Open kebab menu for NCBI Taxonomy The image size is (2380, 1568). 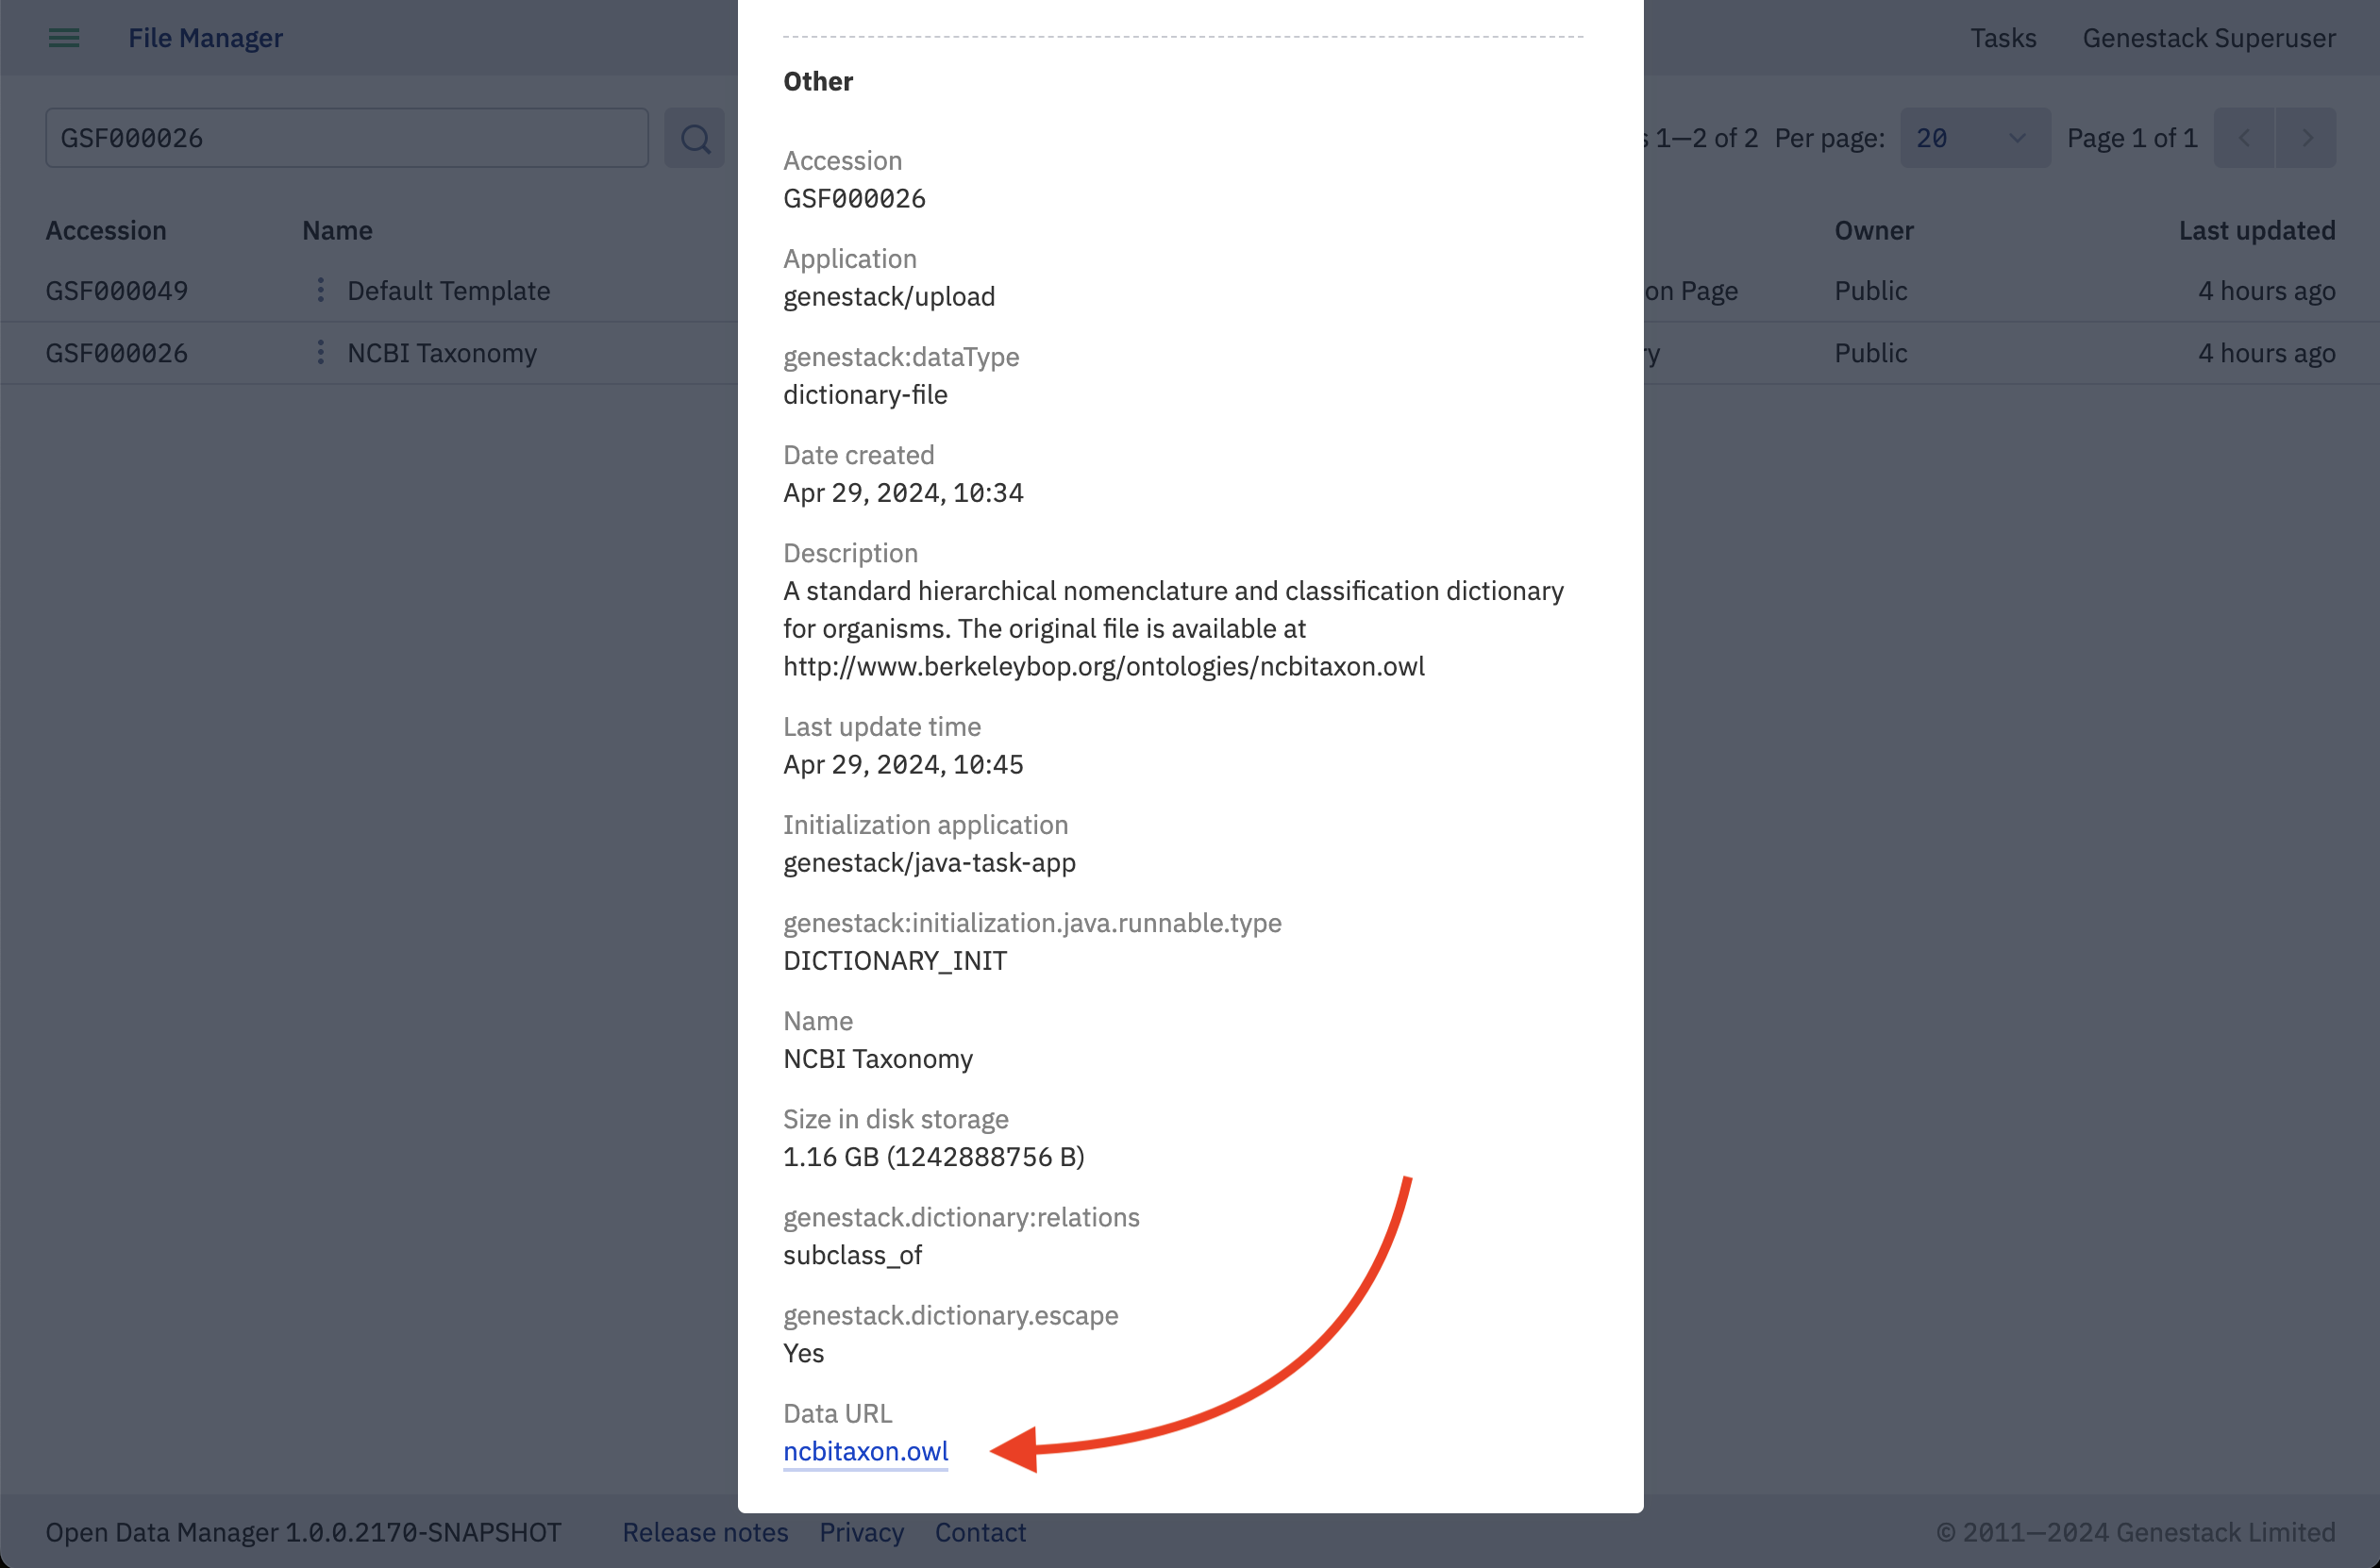coord(320,352)
